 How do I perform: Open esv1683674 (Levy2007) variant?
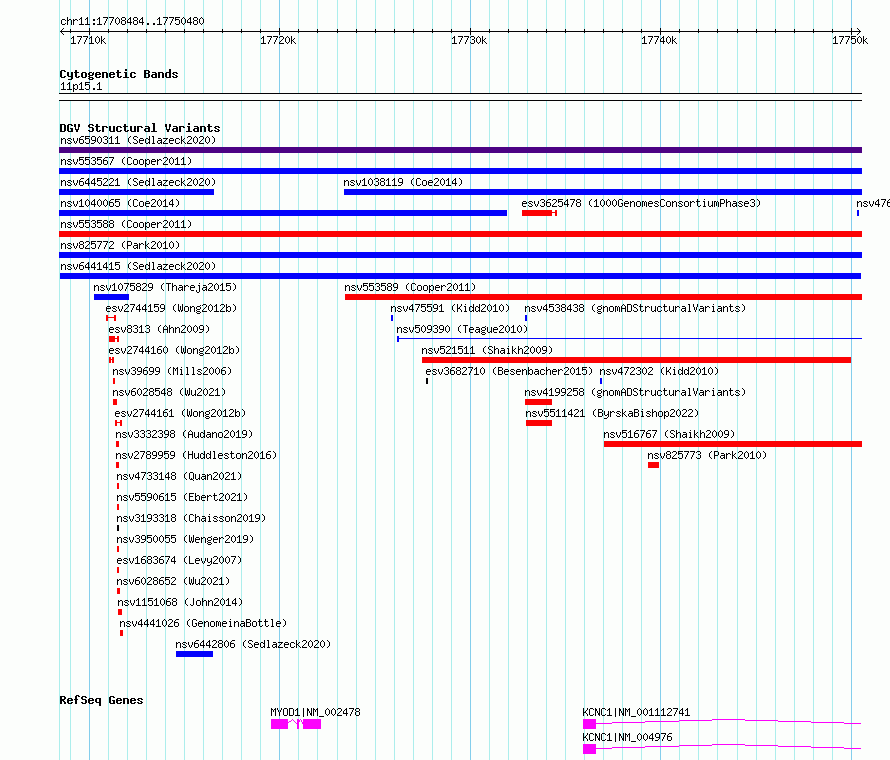click(x=179, y=560)
